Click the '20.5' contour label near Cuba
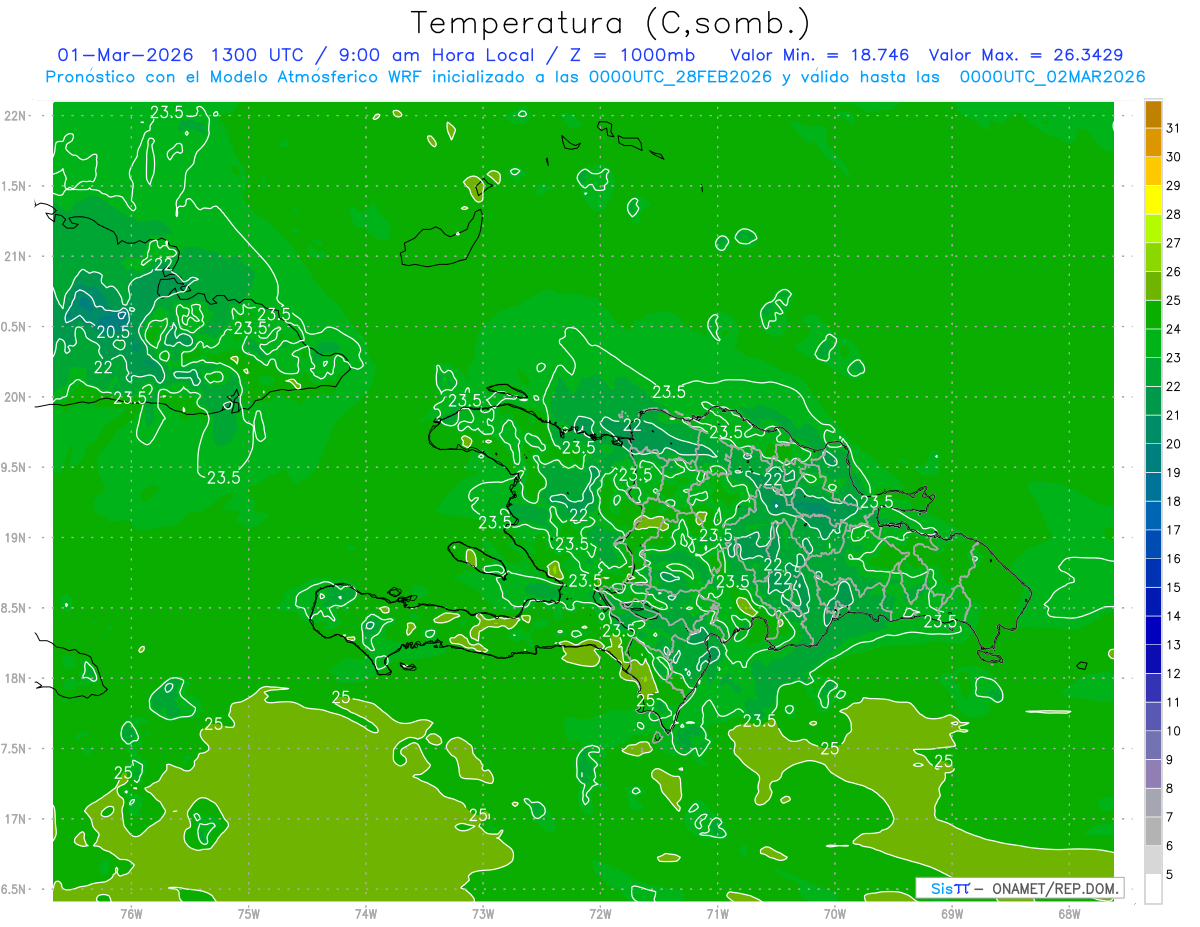 click(x=113, y=331)
